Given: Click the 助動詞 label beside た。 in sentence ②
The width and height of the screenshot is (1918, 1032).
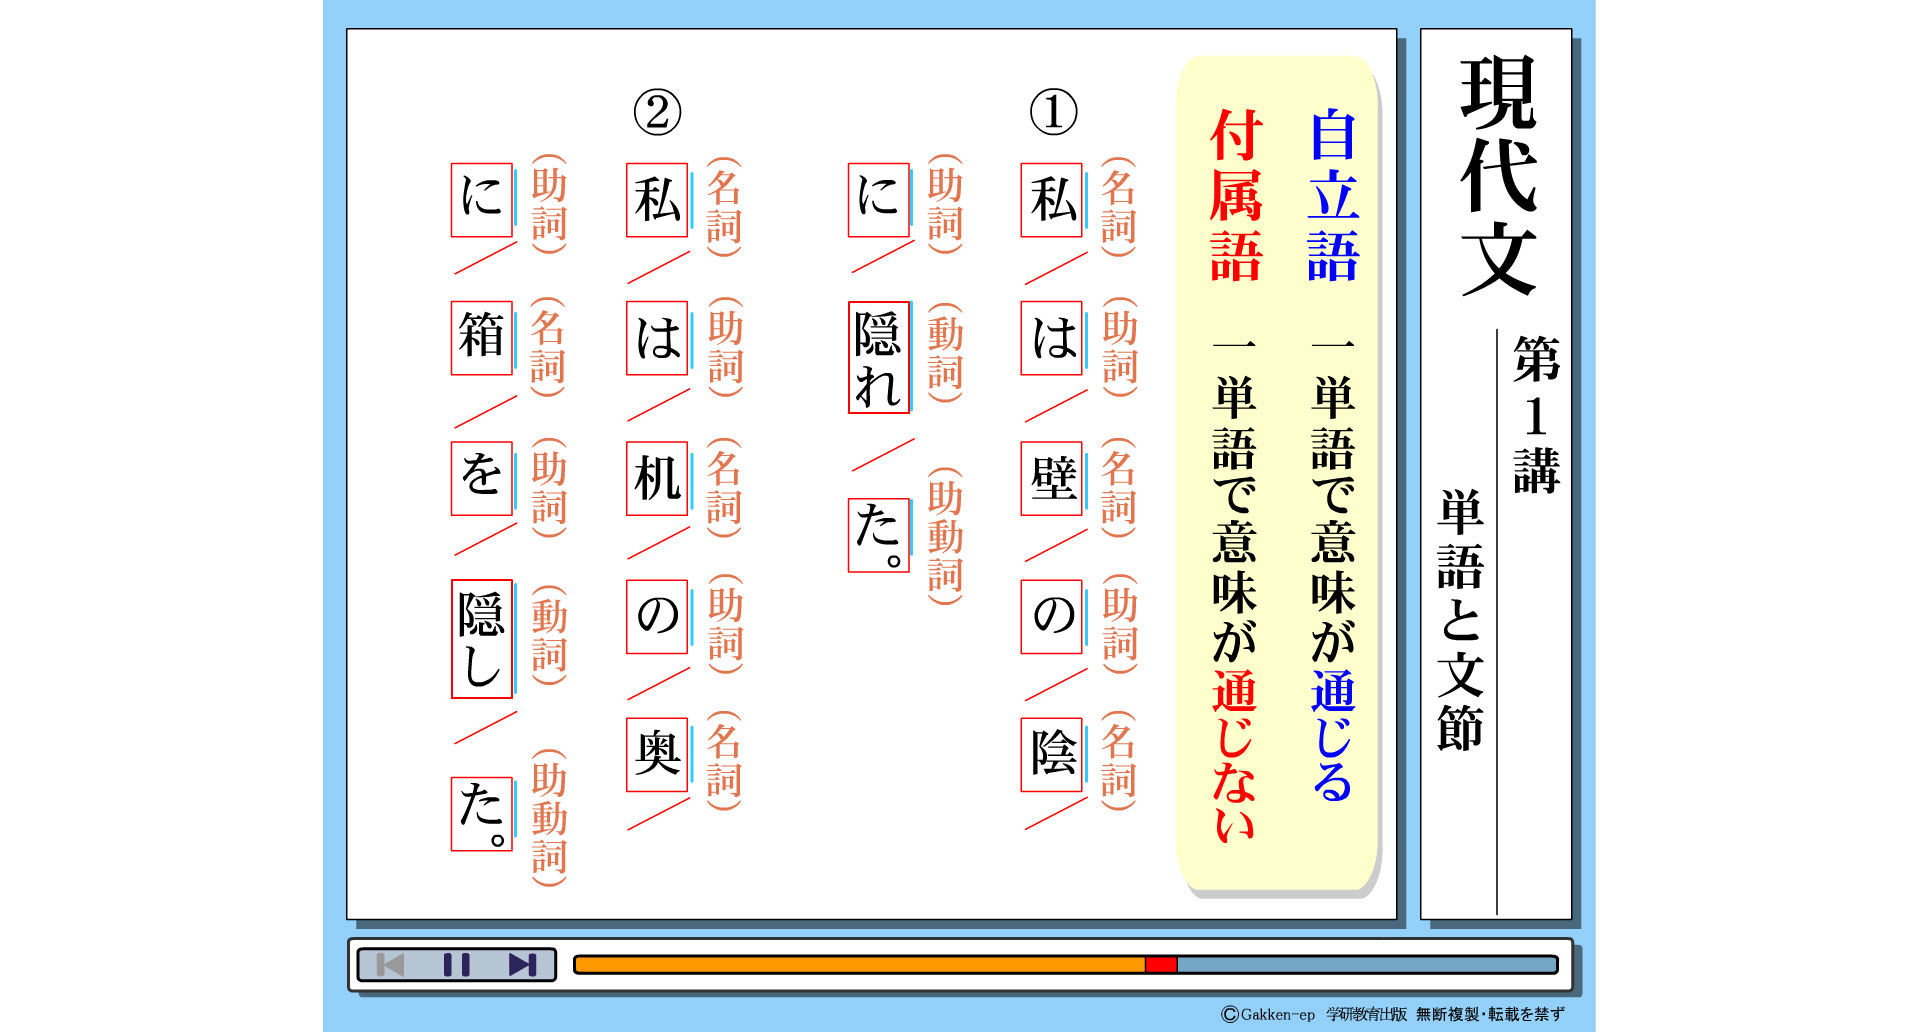Looking at the screenshot, I should (549, 817).
